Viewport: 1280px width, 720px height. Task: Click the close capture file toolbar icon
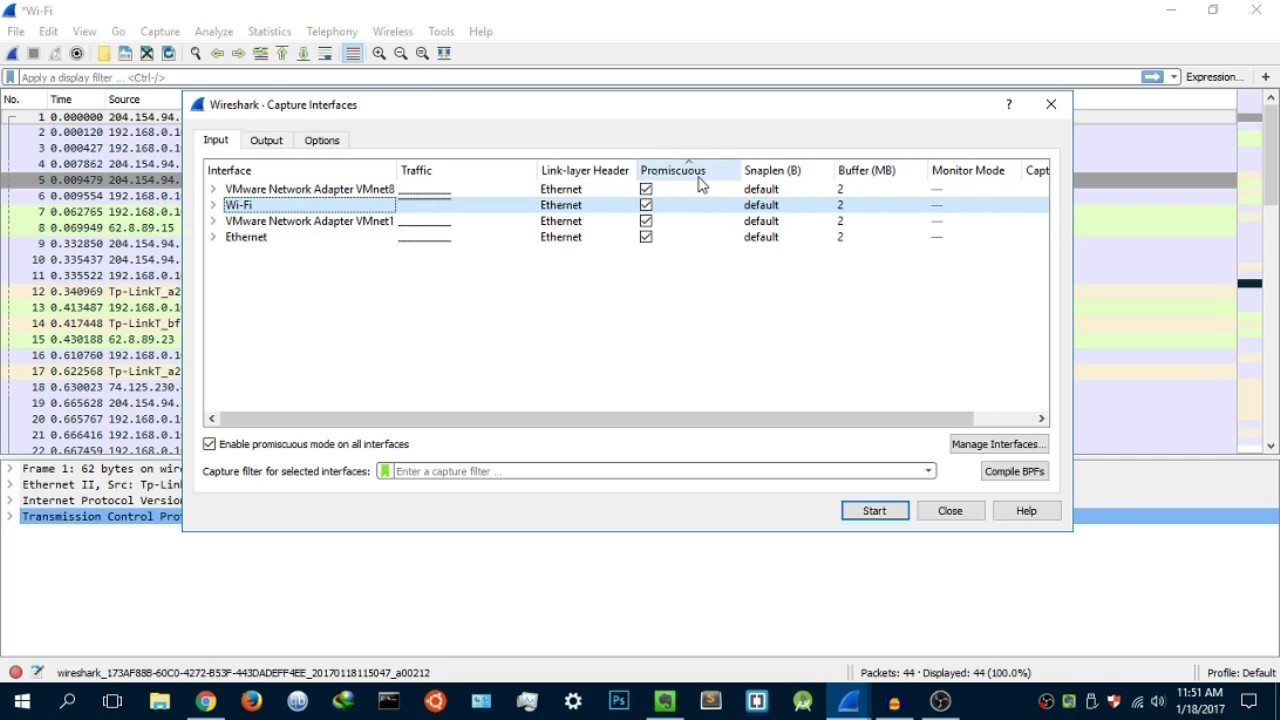tap(147, 54)
